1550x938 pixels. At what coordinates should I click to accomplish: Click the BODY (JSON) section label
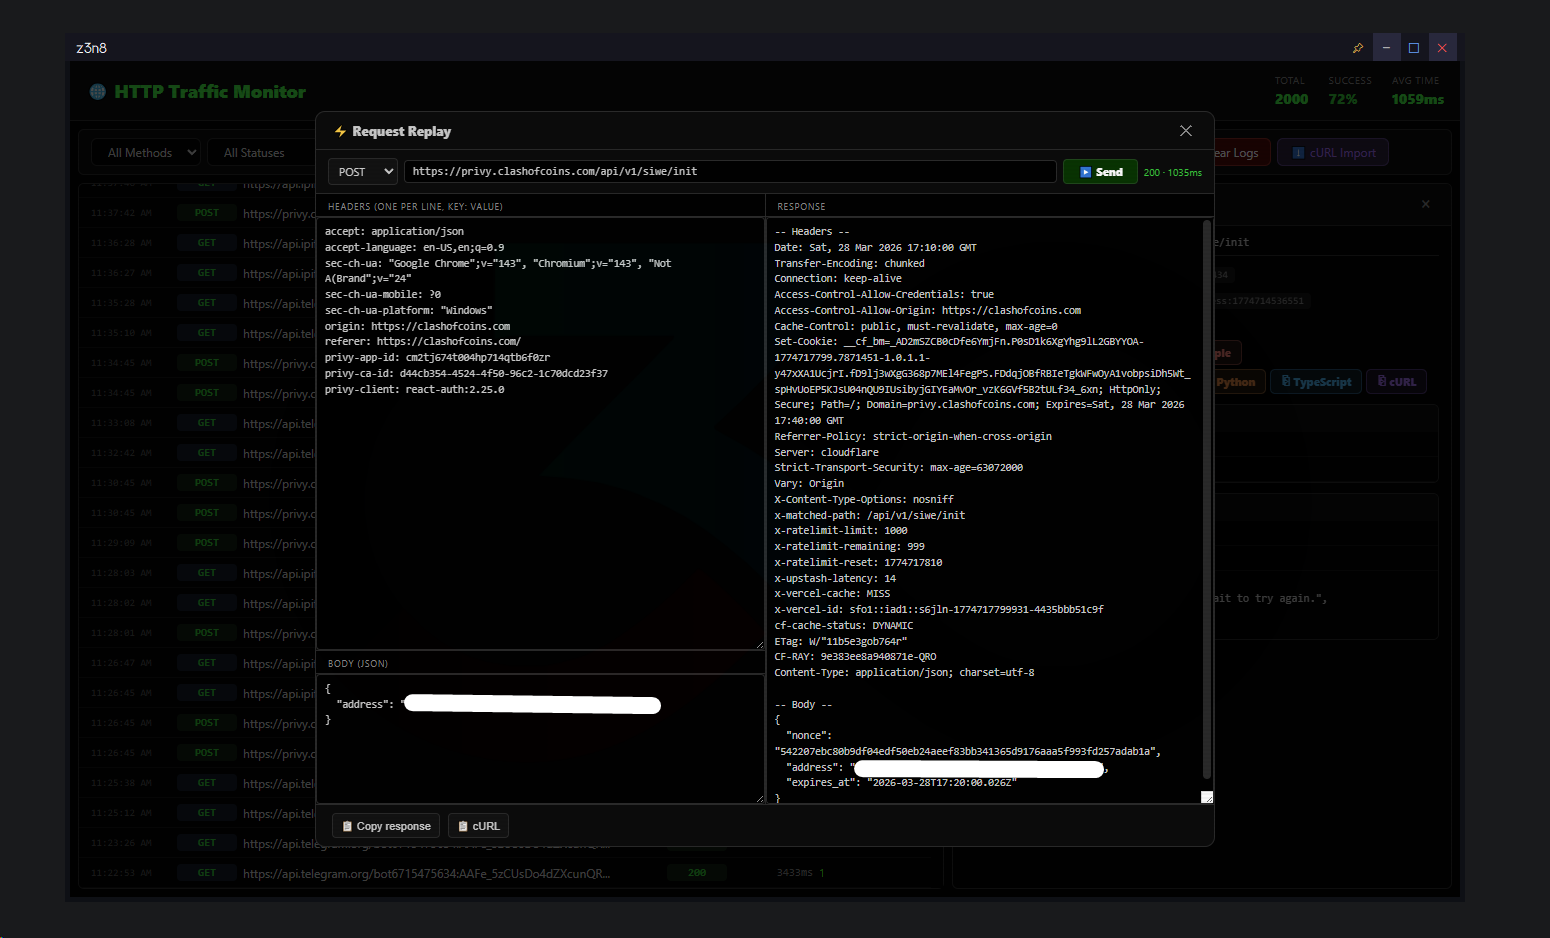(x=358, y=664)
